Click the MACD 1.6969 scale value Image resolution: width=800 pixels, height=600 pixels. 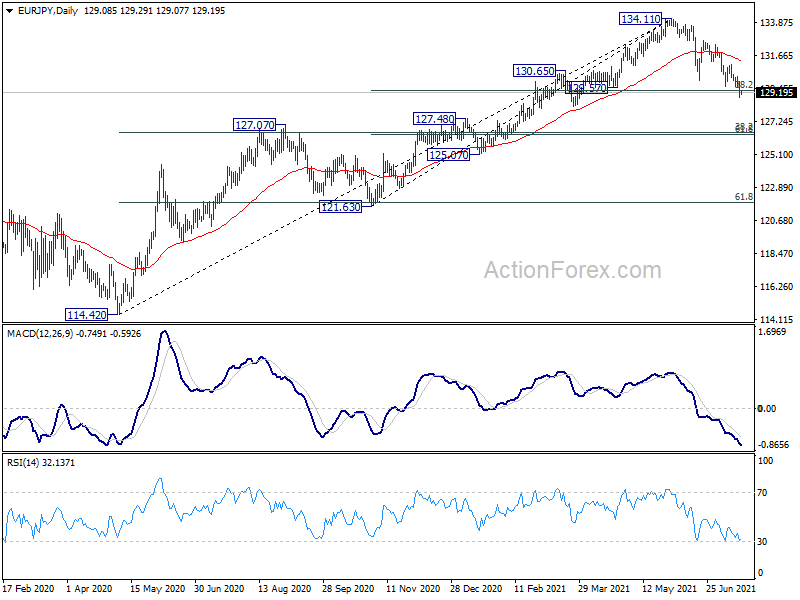[x=772, y=332]
